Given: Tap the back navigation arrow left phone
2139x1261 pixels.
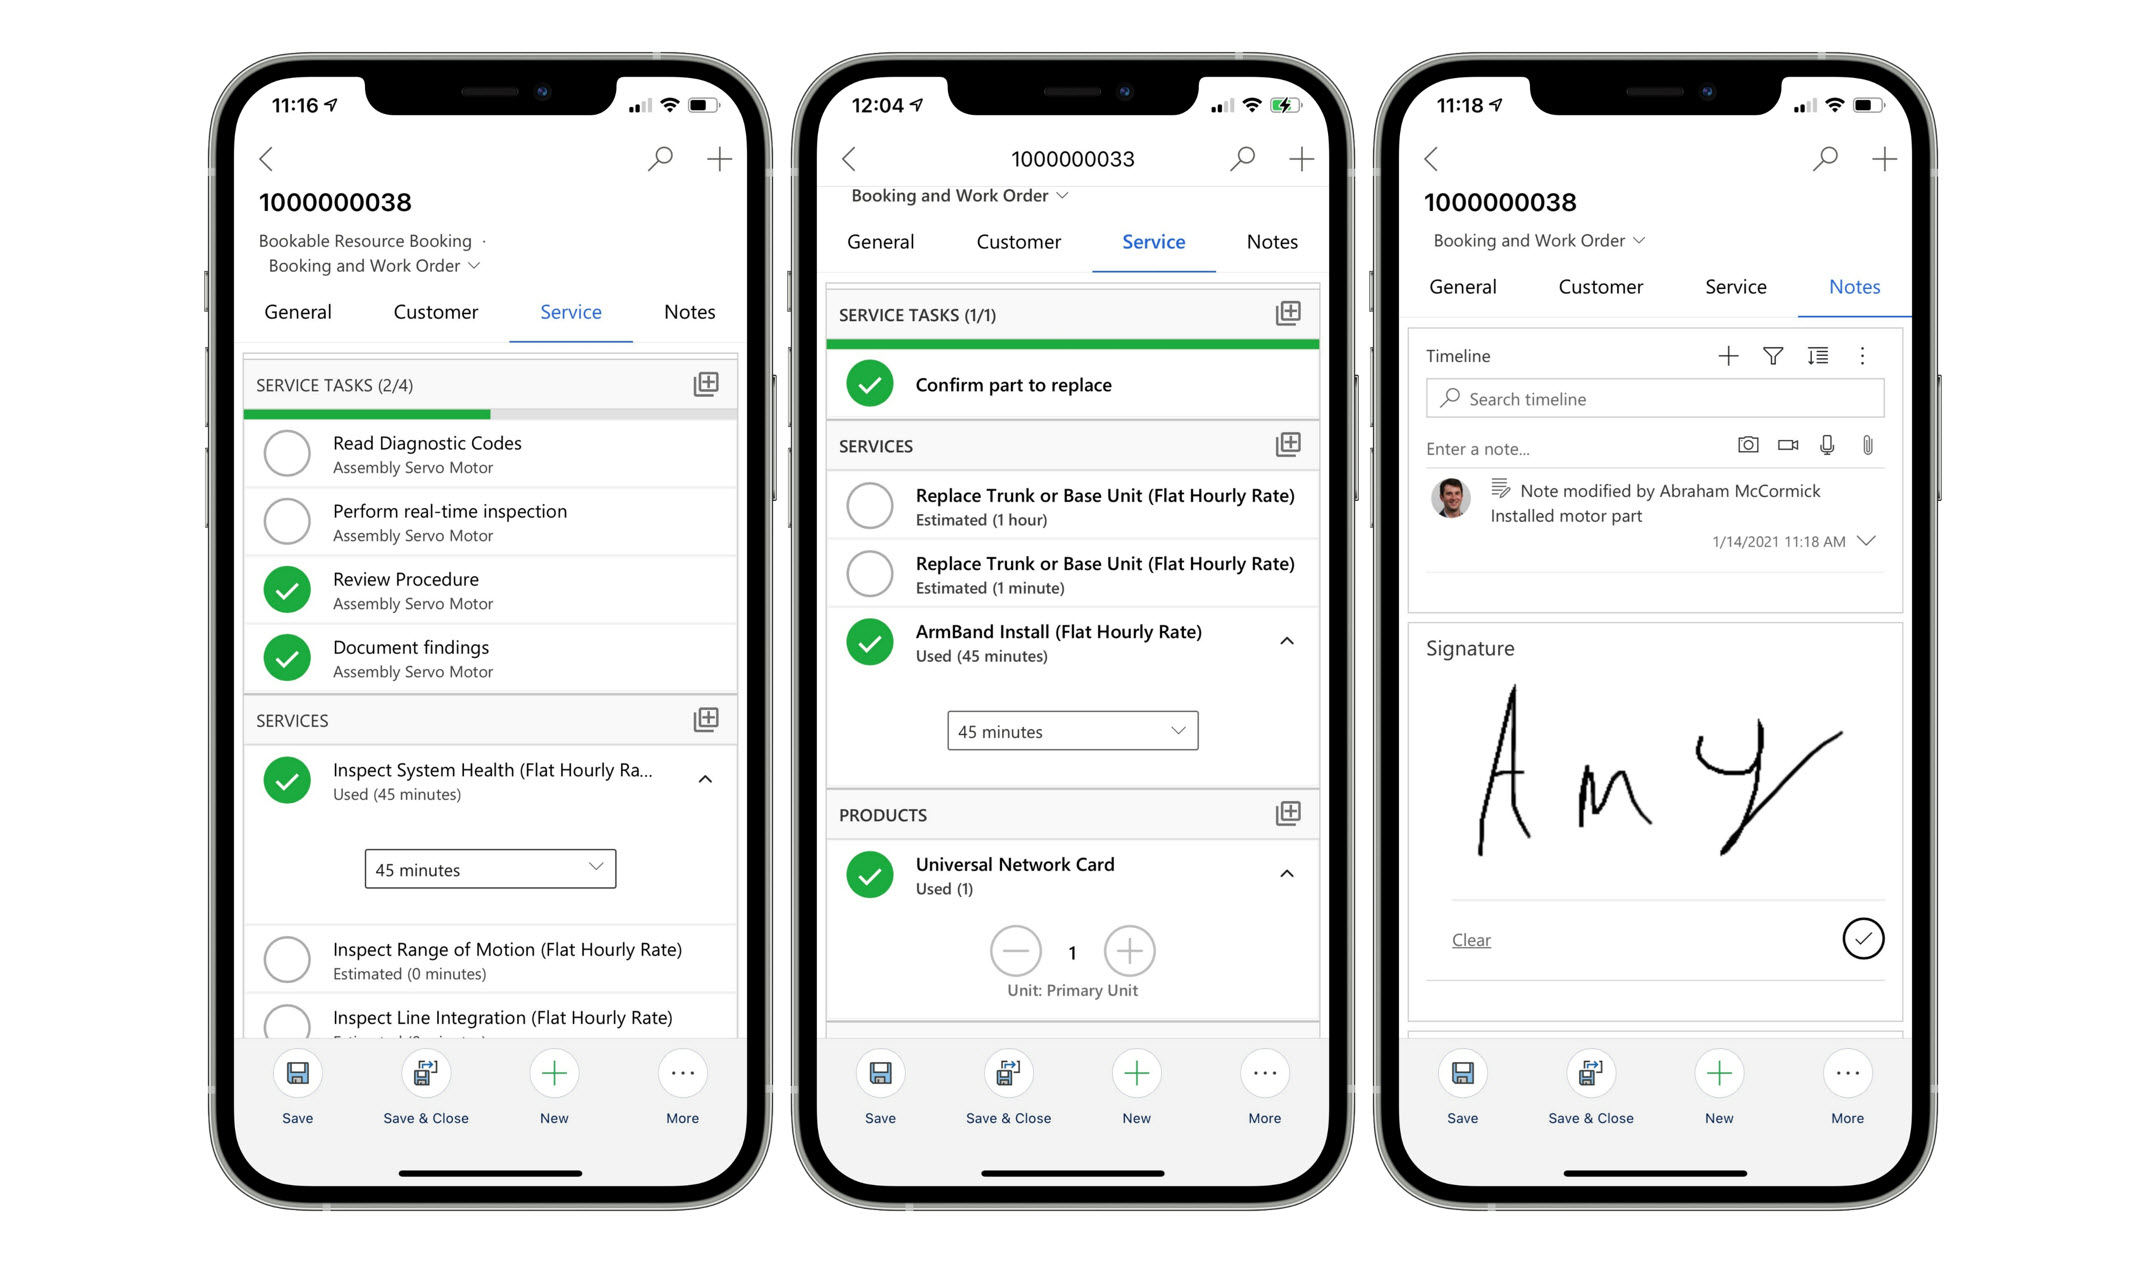Looking at the screenshot, I should (x=266, y=158).
